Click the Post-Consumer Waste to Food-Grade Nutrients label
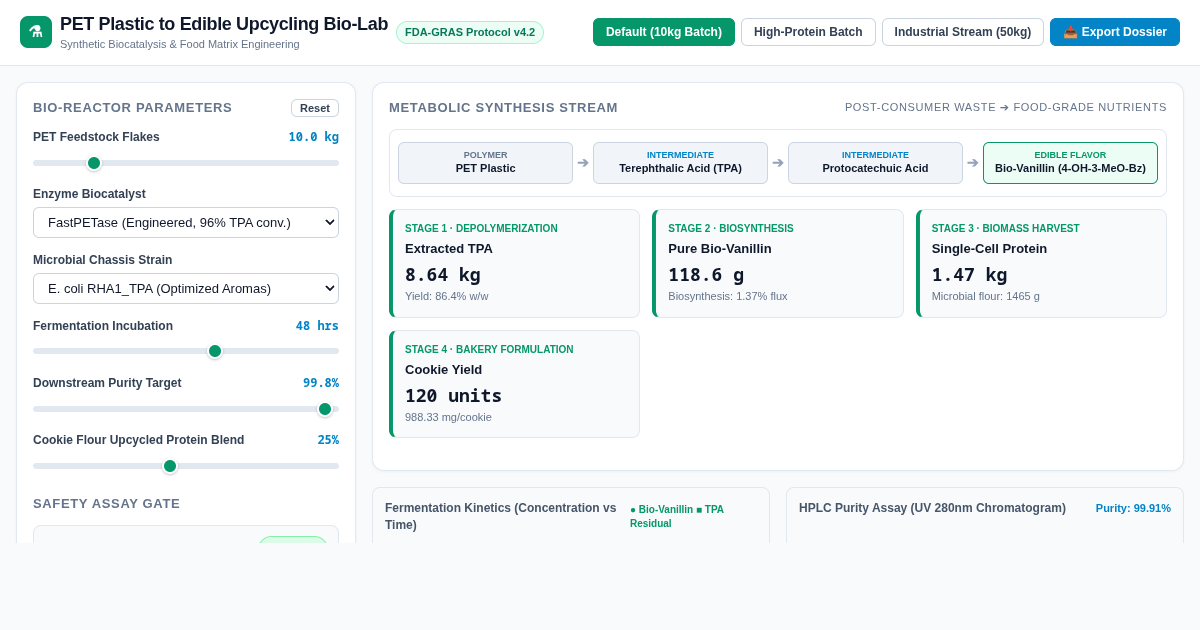The image size is (1200, 630). pos(1006,107)
